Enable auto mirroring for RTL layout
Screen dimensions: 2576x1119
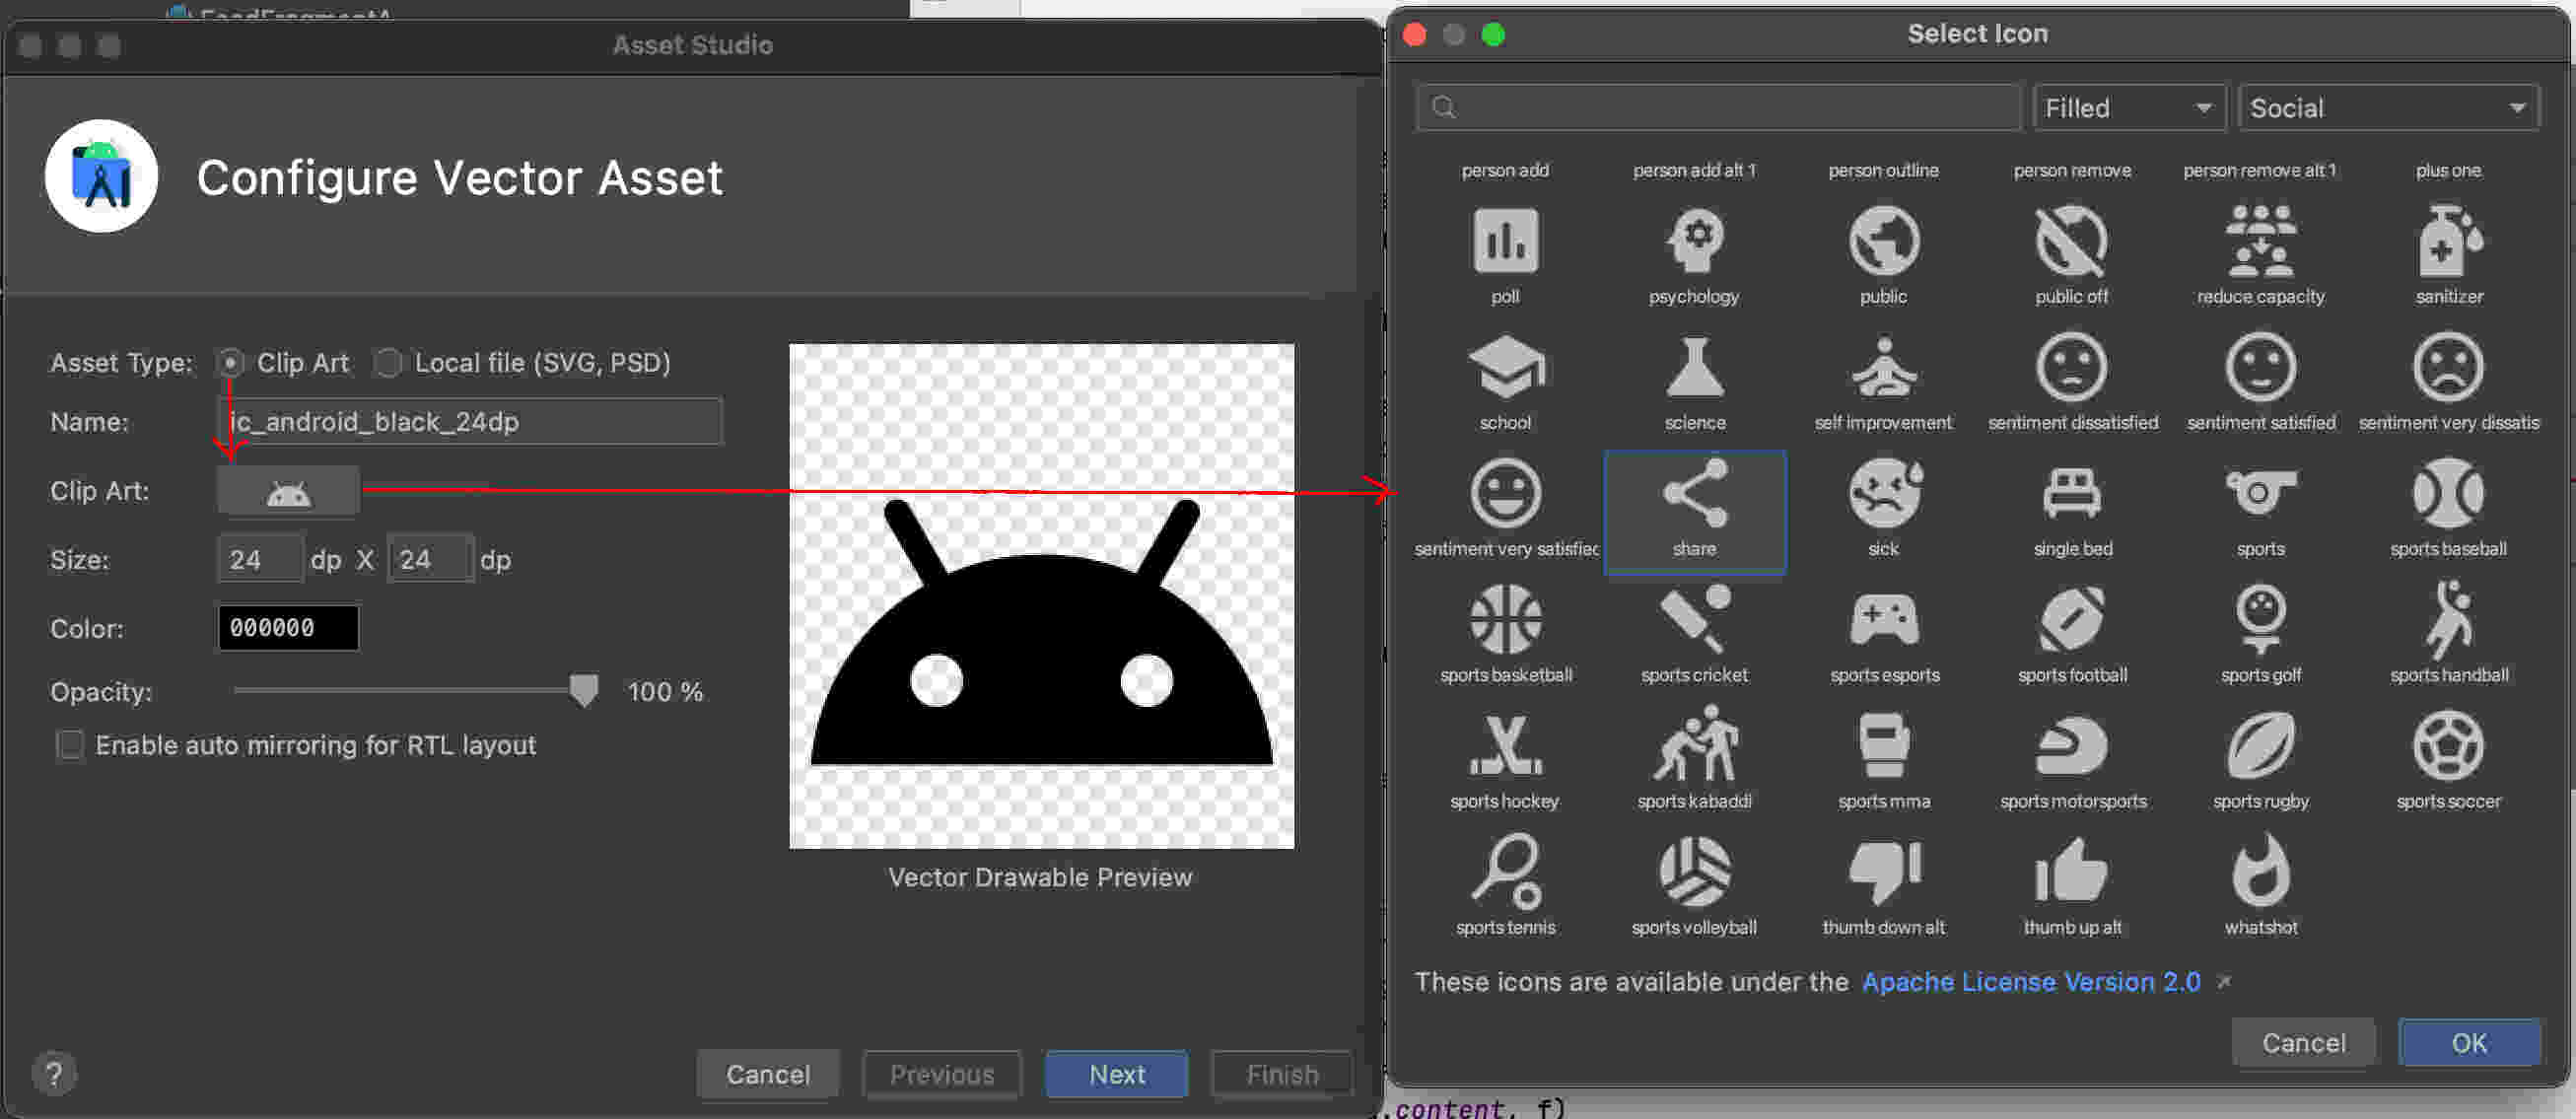point(70,745)
